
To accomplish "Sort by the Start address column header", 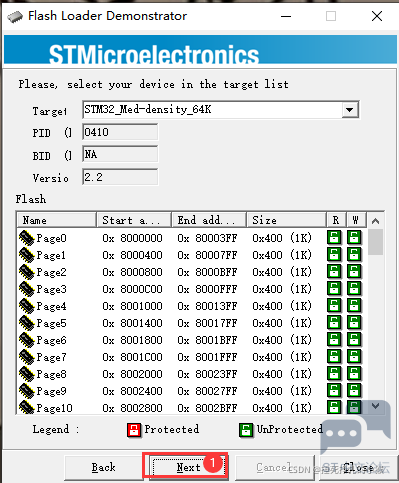I will [134, 220].
